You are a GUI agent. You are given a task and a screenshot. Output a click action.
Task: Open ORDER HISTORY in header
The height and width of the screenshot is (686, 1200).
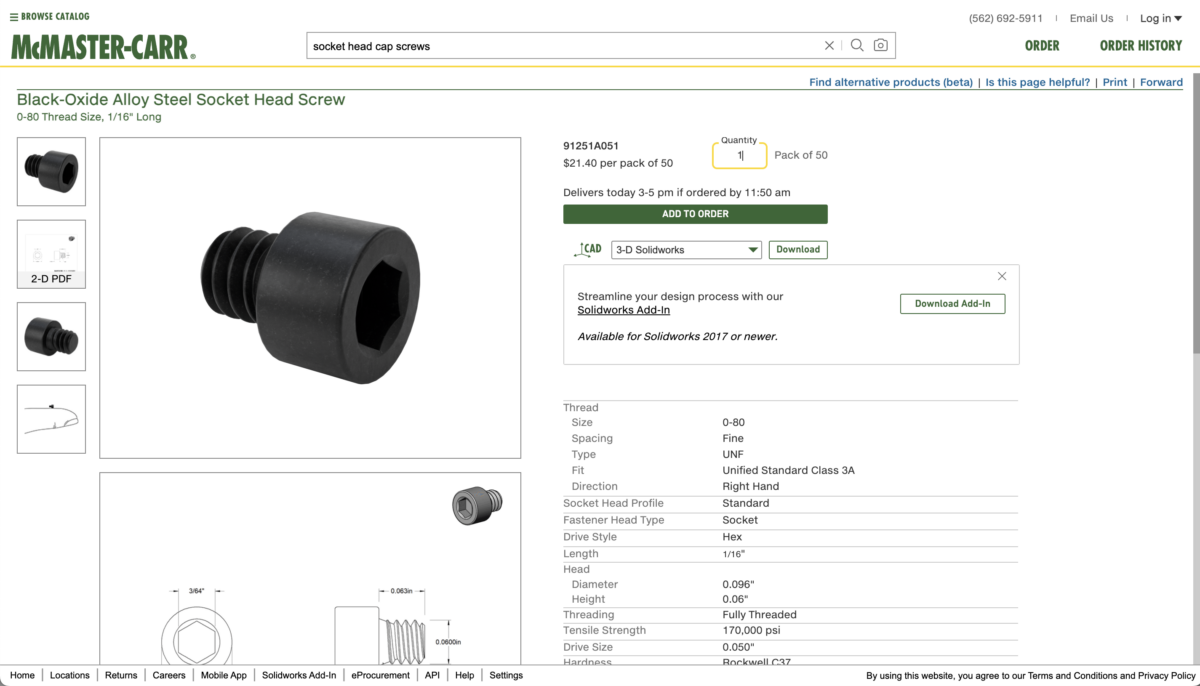pos(1140,45)
